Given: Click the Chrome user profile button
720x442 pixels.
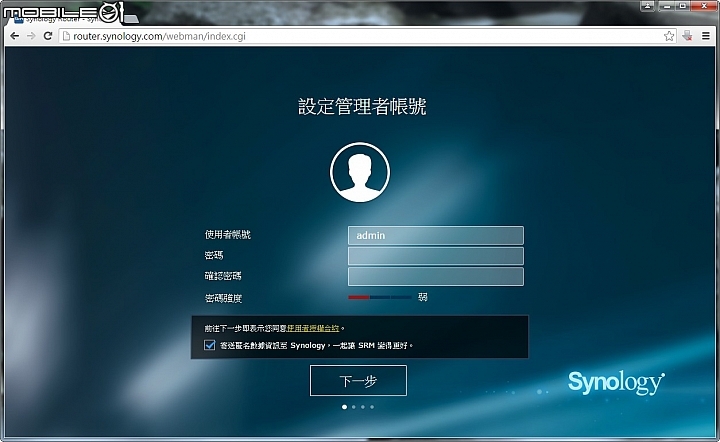Looking at the screenshot, I should tap(647, 6).
